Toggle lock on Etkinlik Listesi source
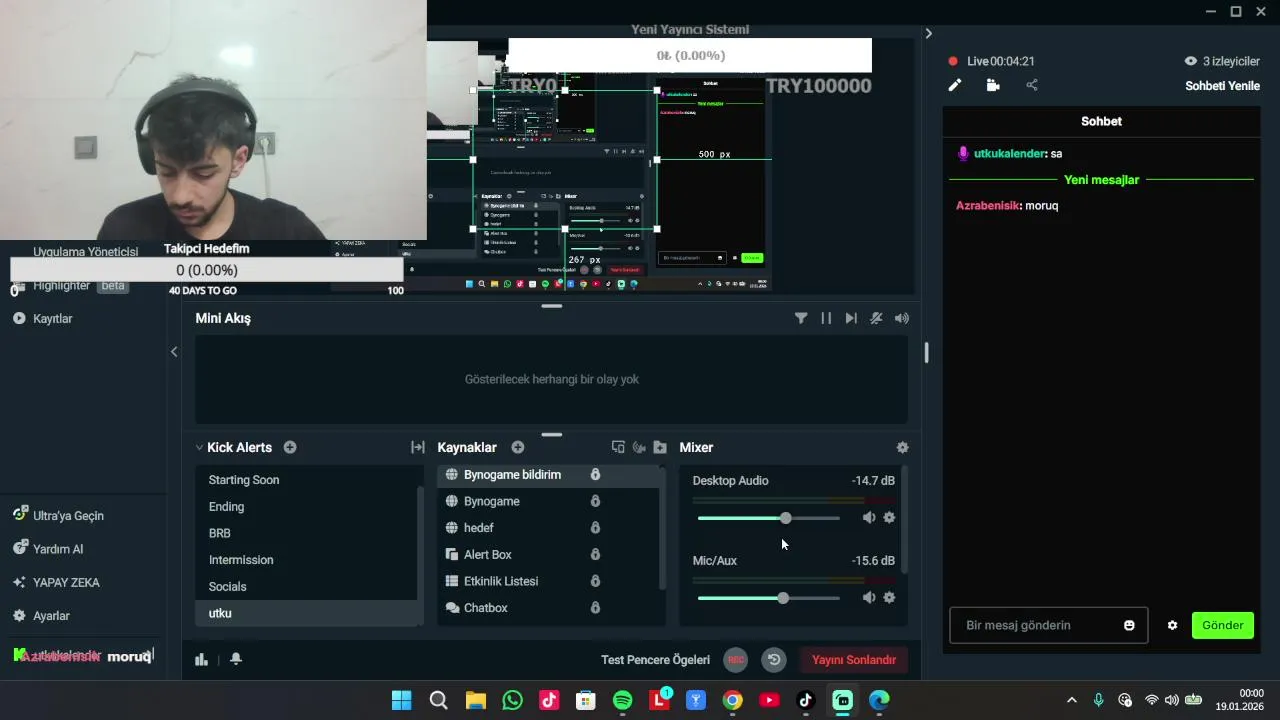 (595, 581)
